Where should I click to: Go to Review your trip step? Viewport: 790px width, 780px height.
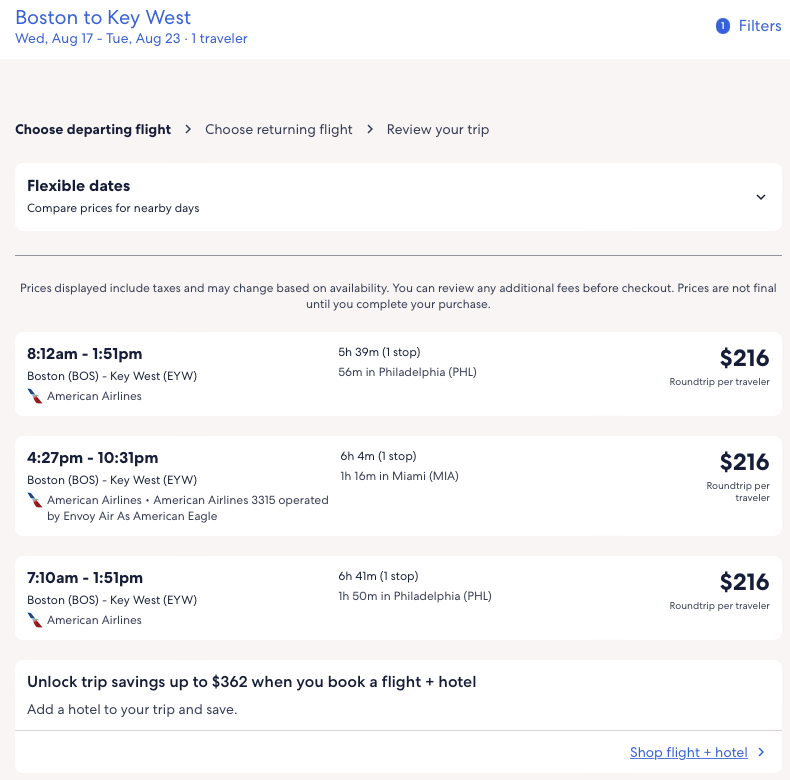click(438, 129)
